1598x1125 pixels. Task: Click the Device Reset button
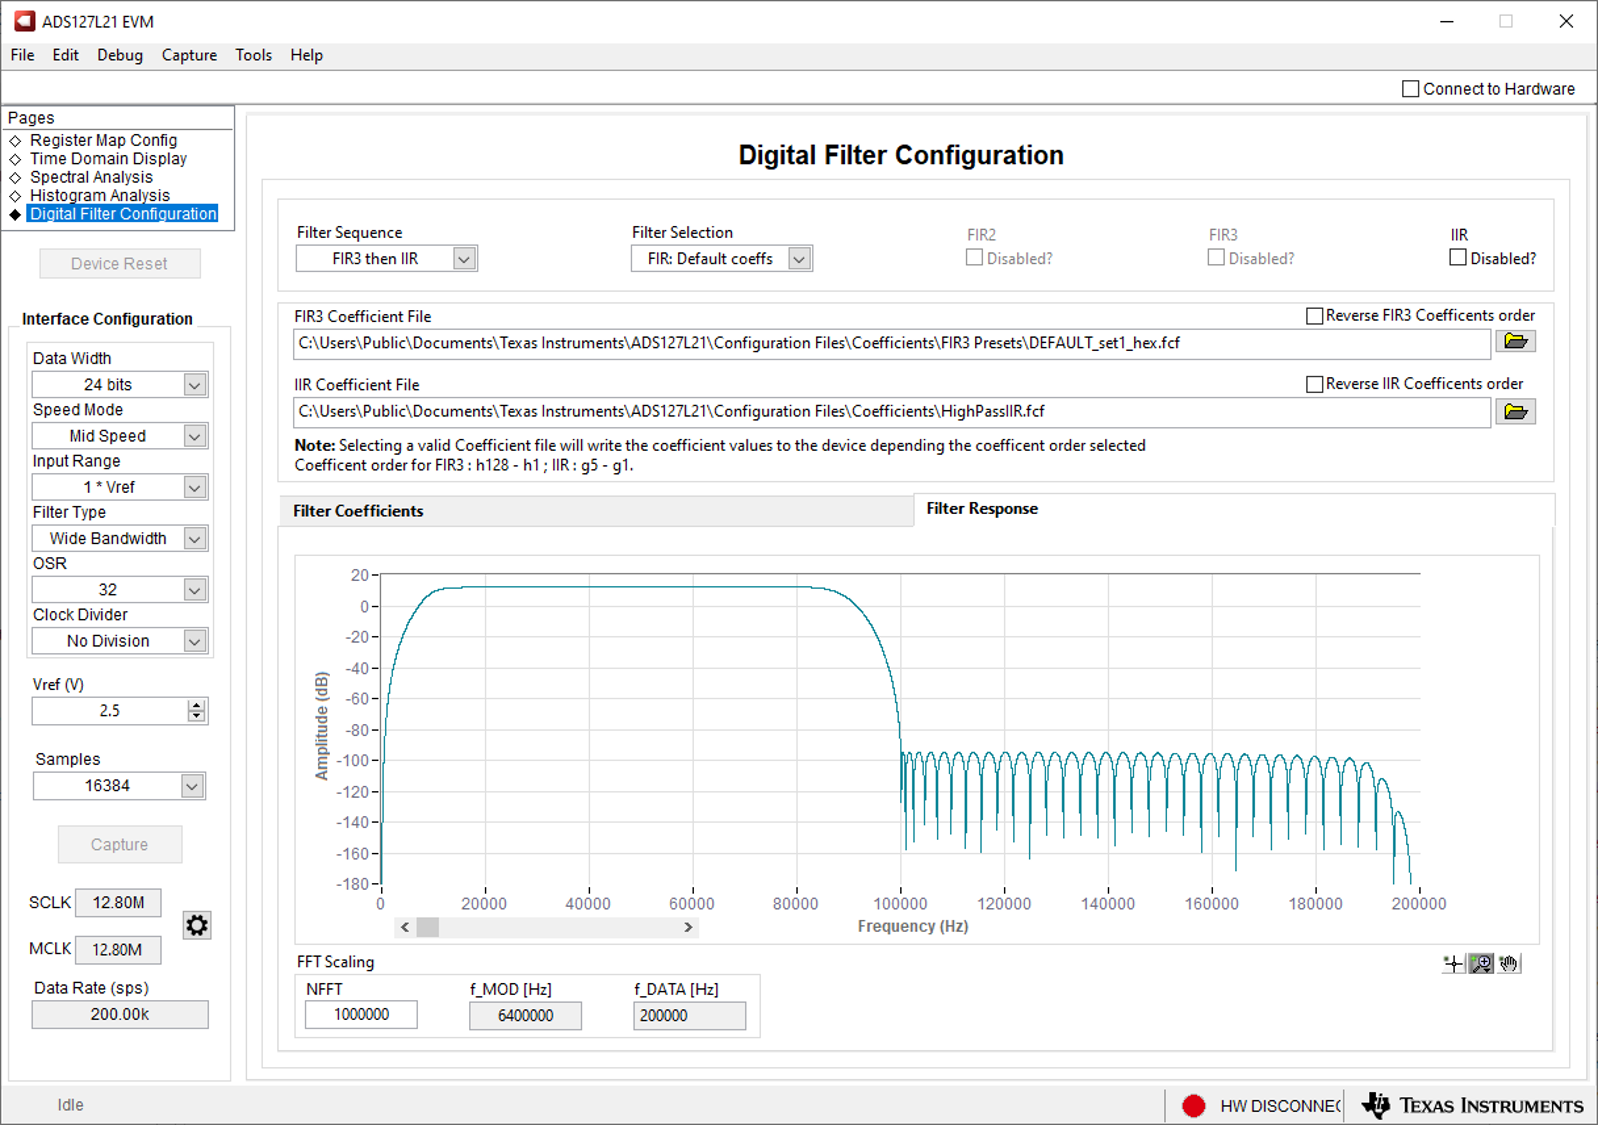[x=119, y=264]
